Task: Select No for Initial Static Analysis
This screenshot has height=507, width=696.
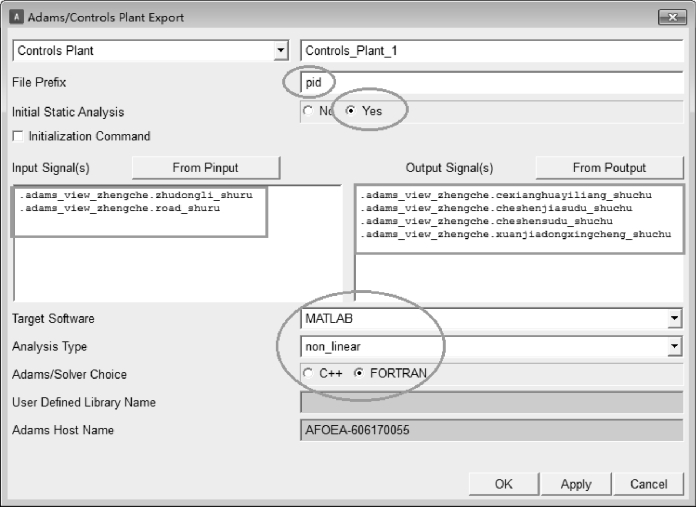Action: coord(308,111)
